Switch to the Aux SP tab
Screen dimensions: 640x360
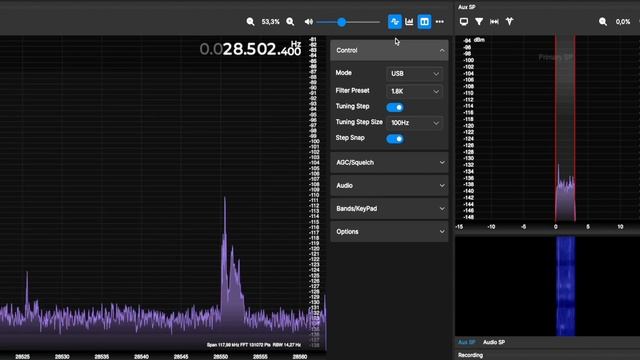click(x=467, y=342)
